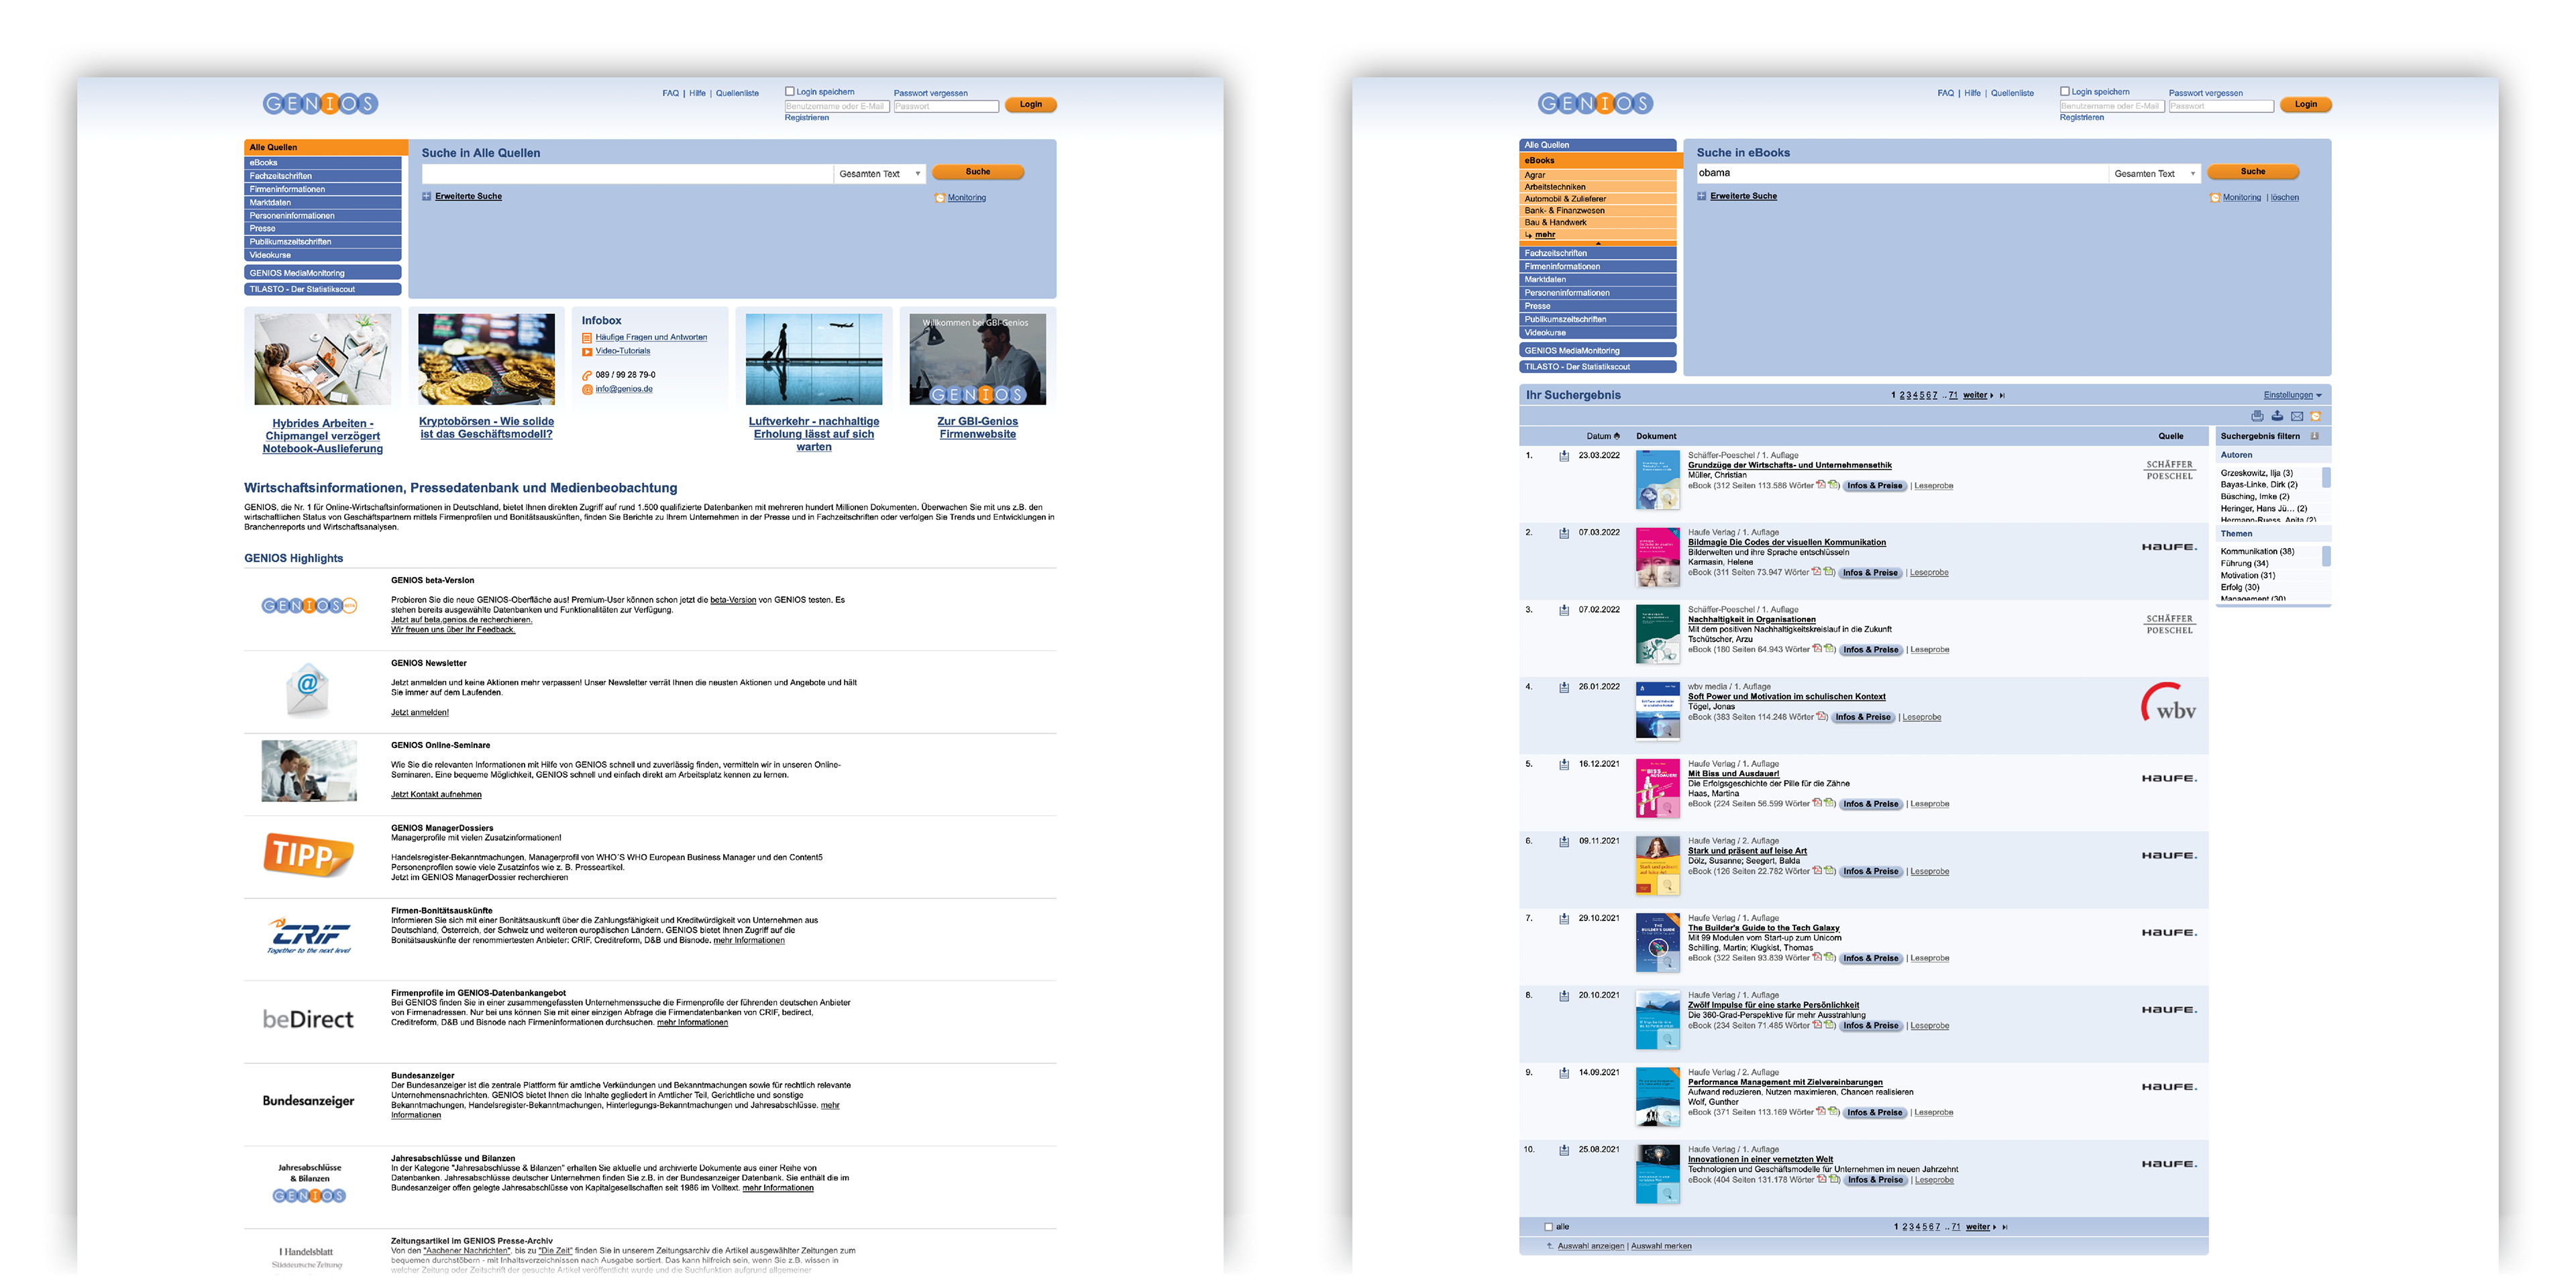Click Auswahl merken link
Viewport: 2576px width, 1288px height.
click(x=1662, y=1246)
